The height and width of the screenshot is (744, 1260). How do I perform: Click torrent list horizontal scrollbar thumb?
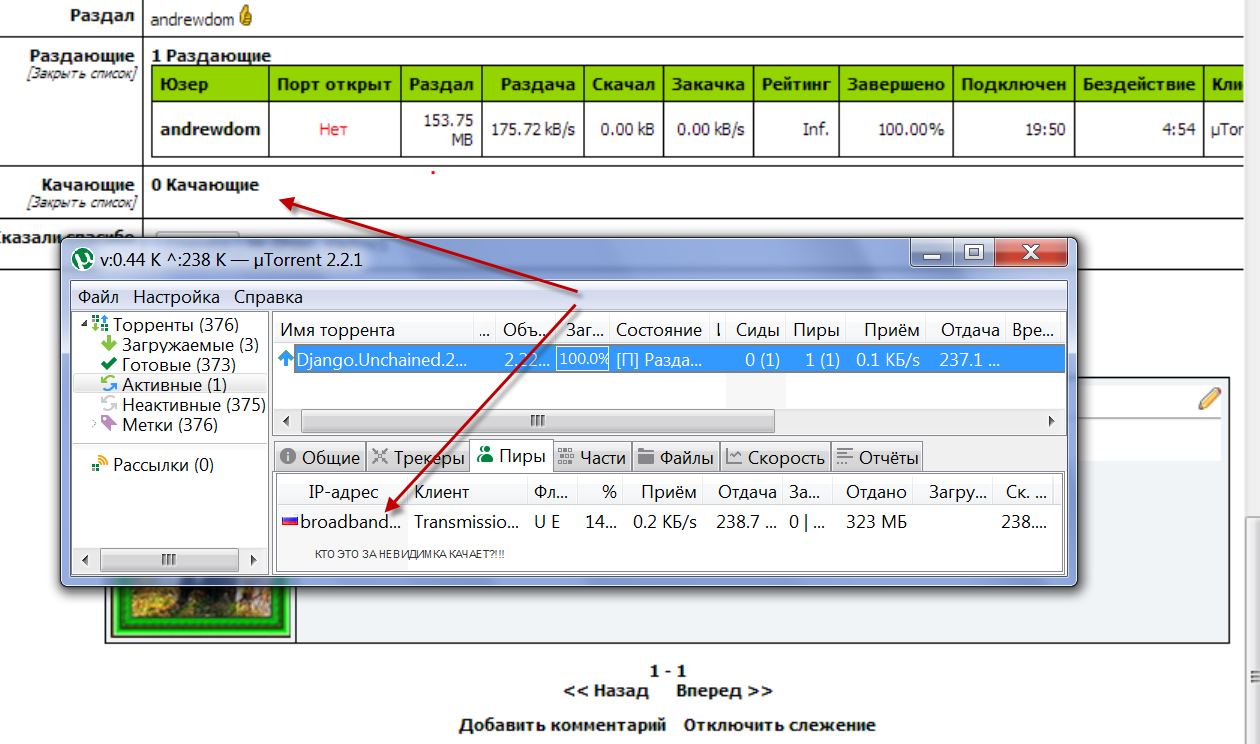(537, 421)
